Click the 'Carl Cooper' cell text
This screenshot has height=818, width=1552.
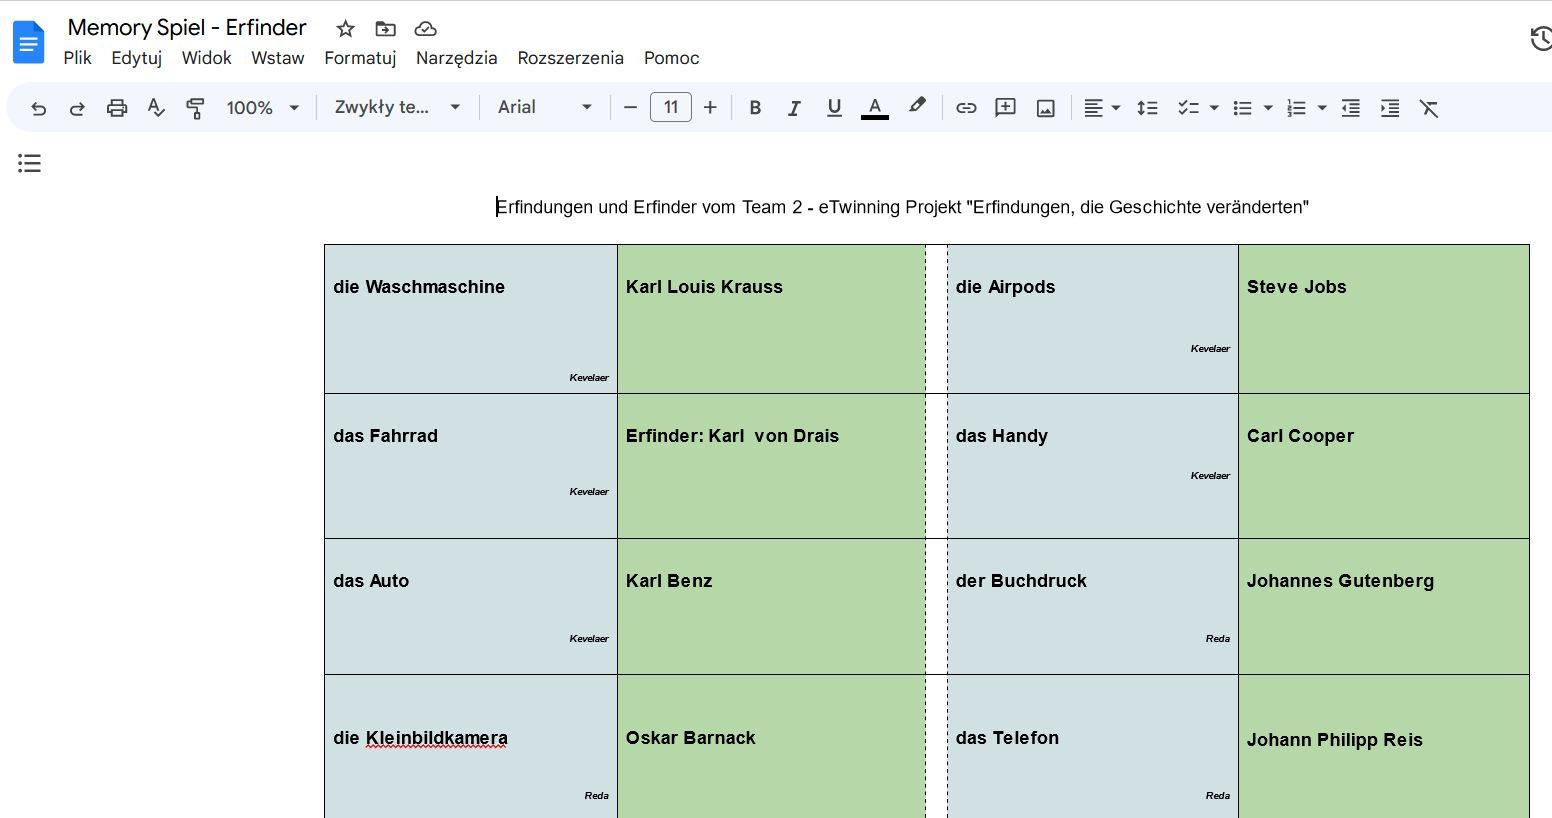click(x=1300, y=436)
